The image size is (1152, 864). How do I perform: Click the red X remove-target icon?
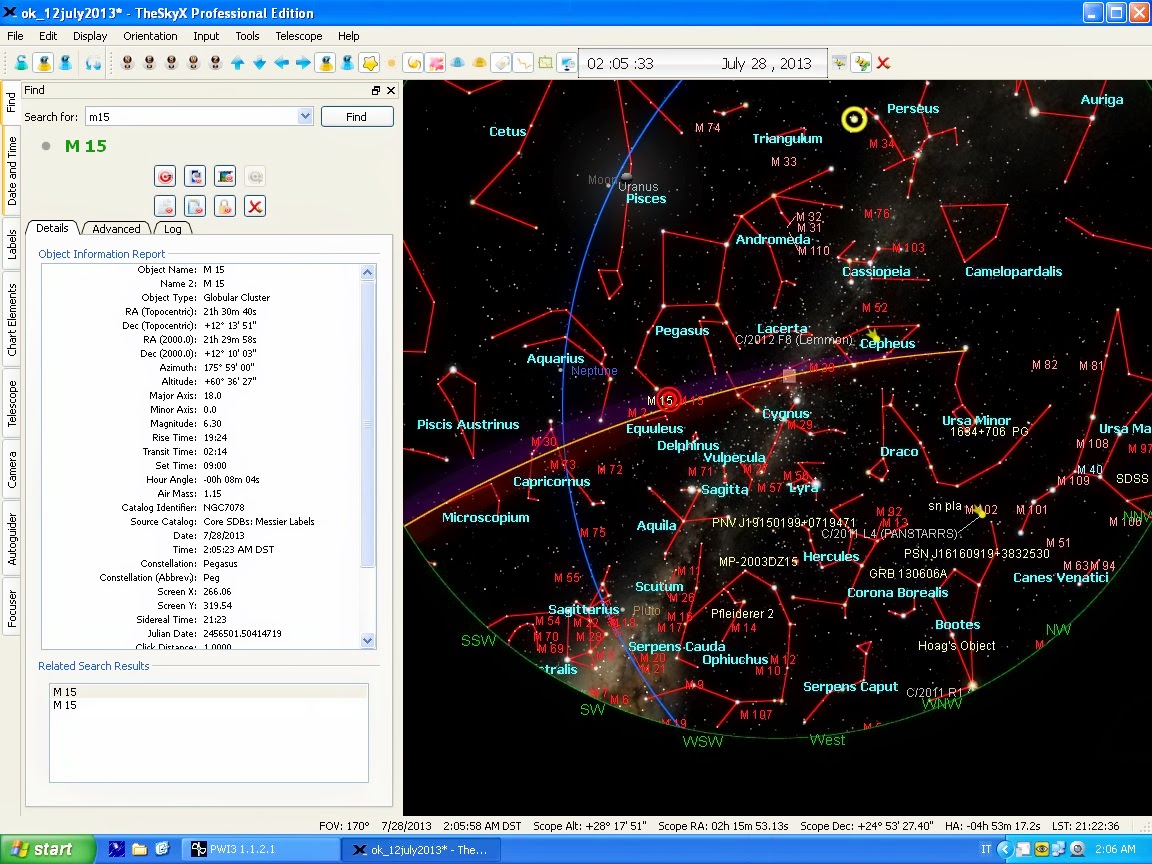click(x=255, y=206)
